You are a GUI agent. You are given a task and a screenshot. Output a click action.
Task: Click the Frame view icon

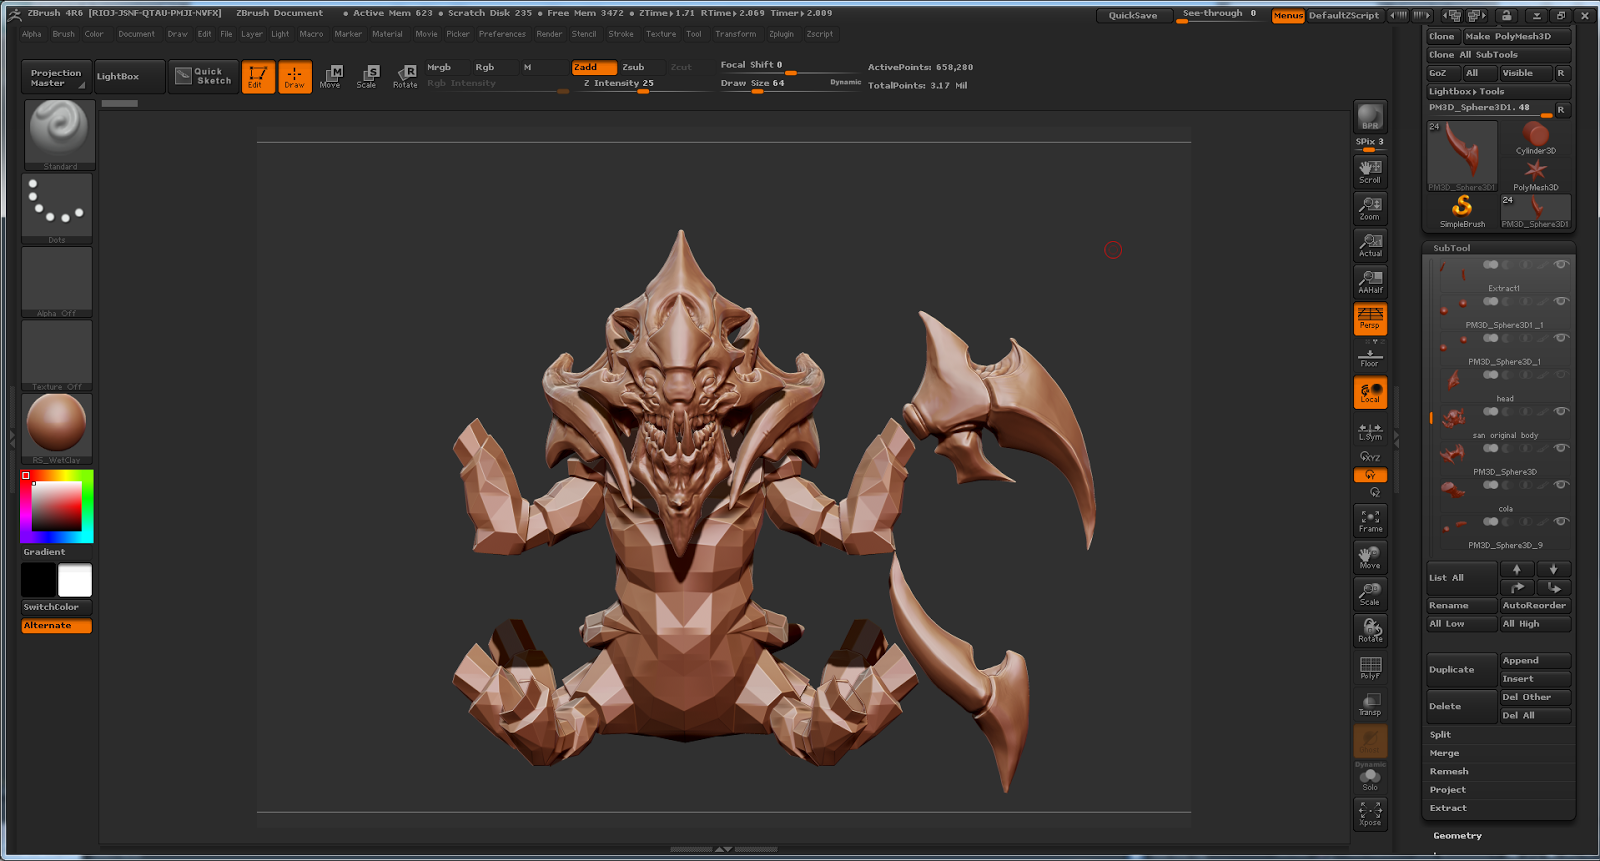(1370, 520)
